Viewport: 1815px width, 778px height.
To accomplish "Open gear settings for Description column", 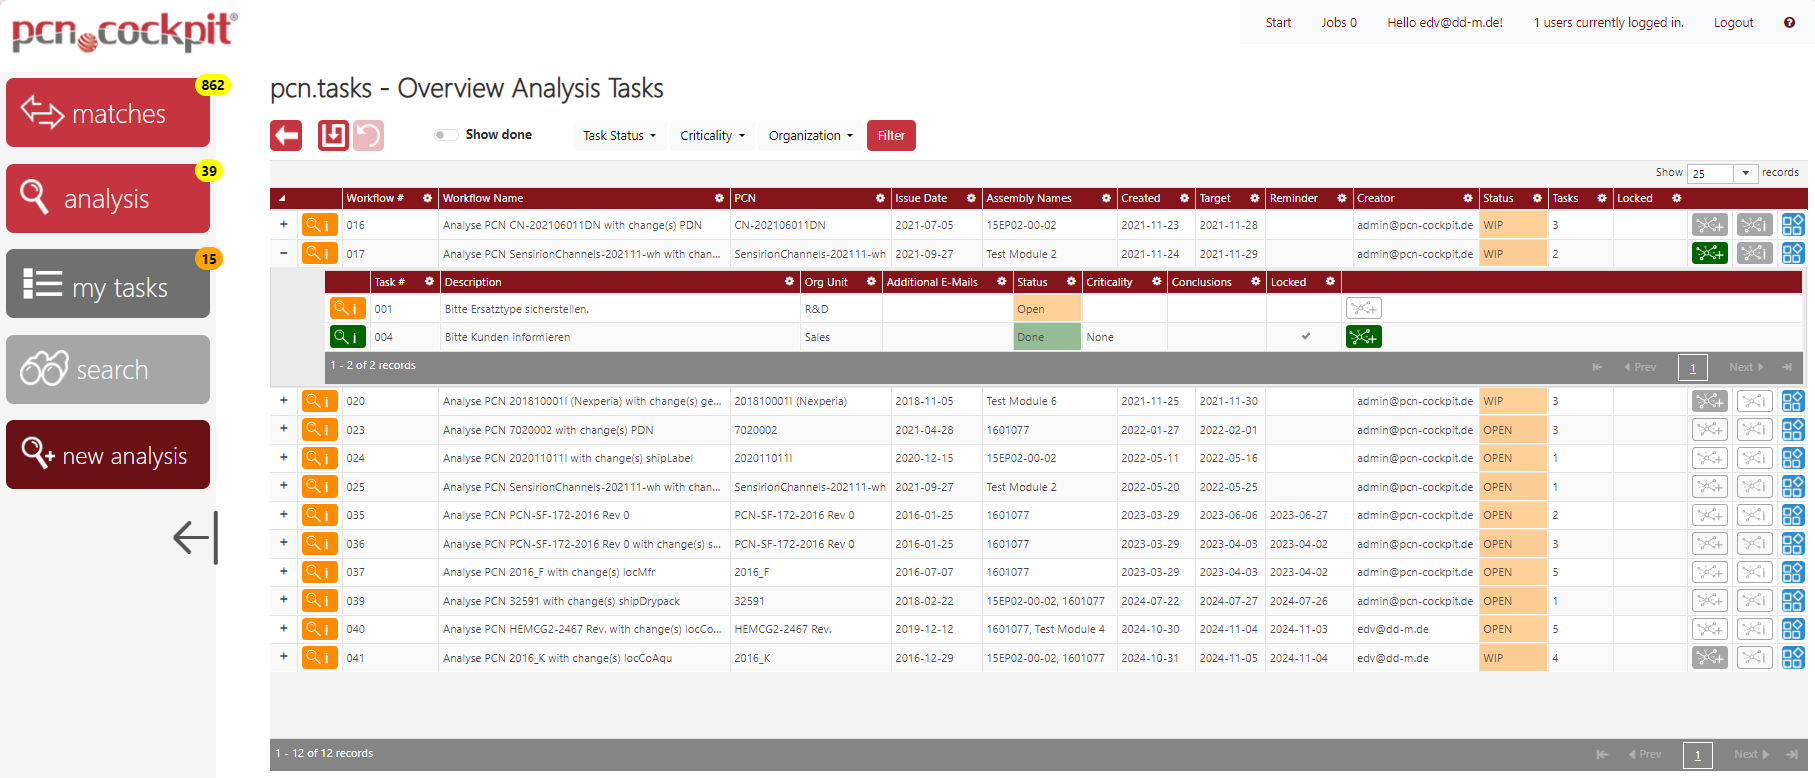I will coord(789,282).
